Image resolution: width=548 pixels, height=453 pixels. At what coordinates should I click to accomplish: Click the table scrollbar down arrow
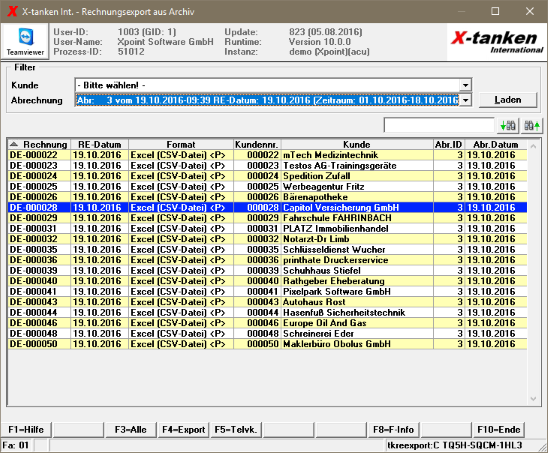pyautogui.click(x=533, y=399)
